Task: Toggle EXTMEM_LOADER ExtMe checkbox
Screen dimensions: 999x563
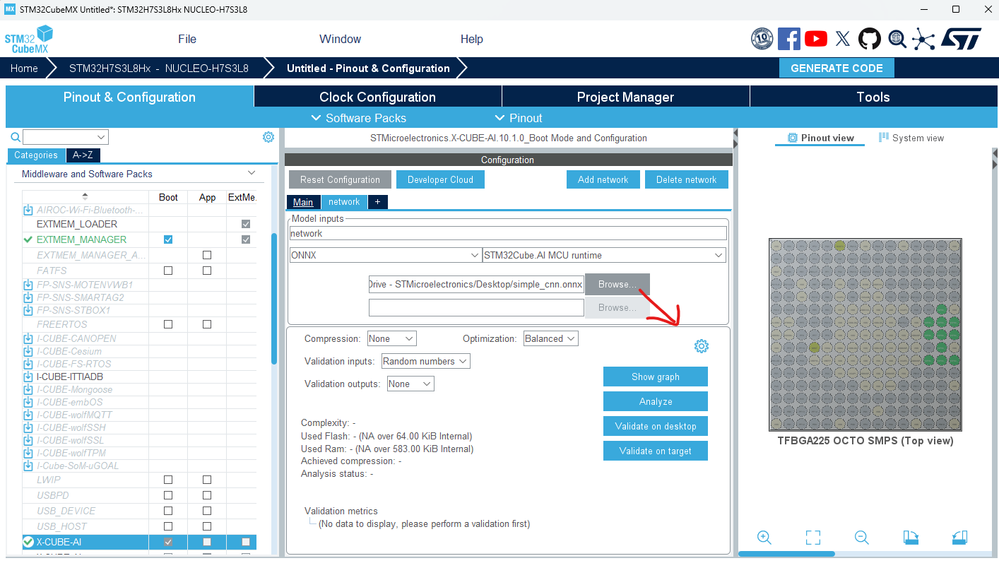Action: pyautogui.click(x=245, y=224)
